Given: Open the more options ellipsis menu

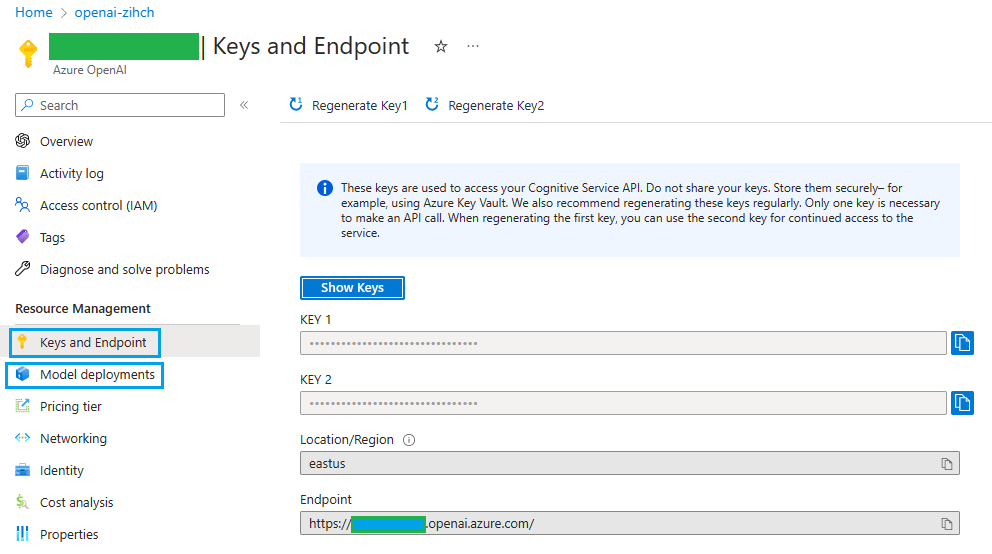Looking at the screenshot, I should click(x=473, y=46).
